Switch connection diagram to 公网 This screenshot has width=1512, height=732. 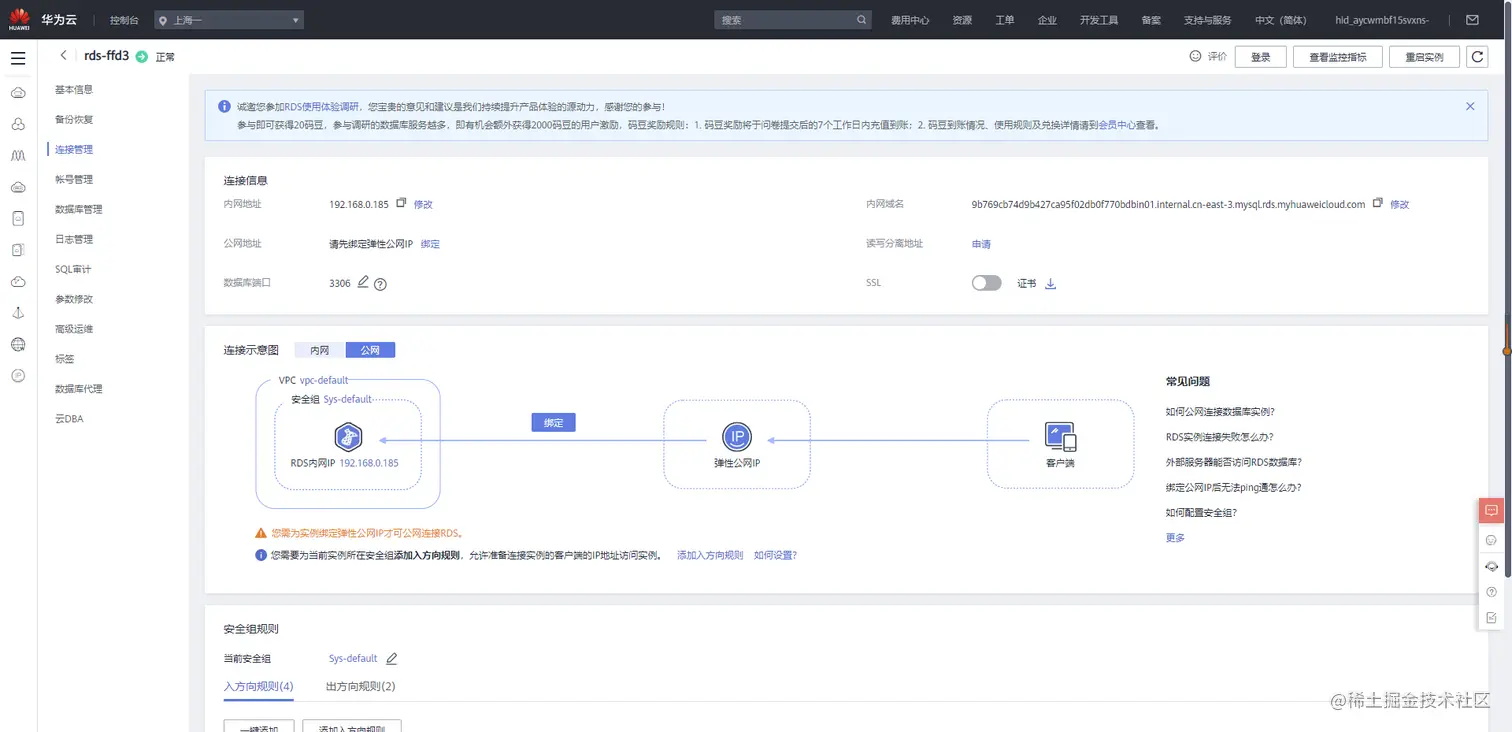(x=370, y=350)
